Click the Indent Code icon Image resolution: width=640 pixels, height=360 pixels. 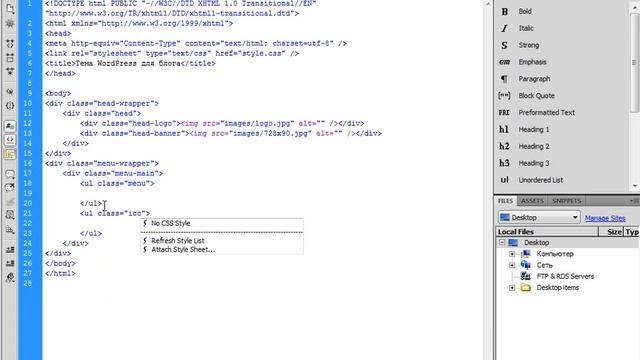coord(10,249)
